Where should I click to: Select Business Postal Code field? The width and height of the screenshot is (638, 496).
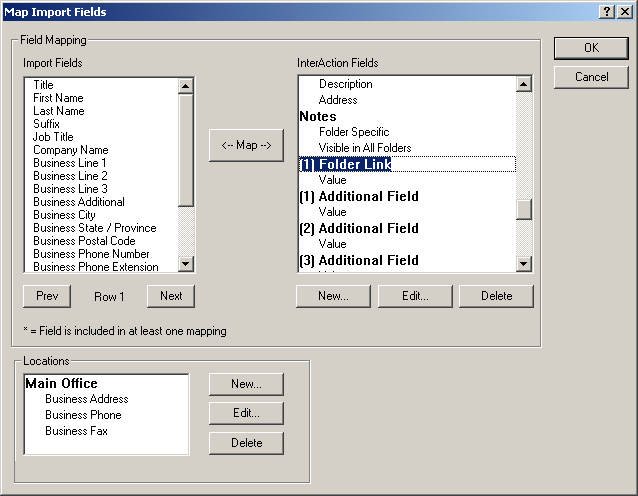[x=84, y=241]
